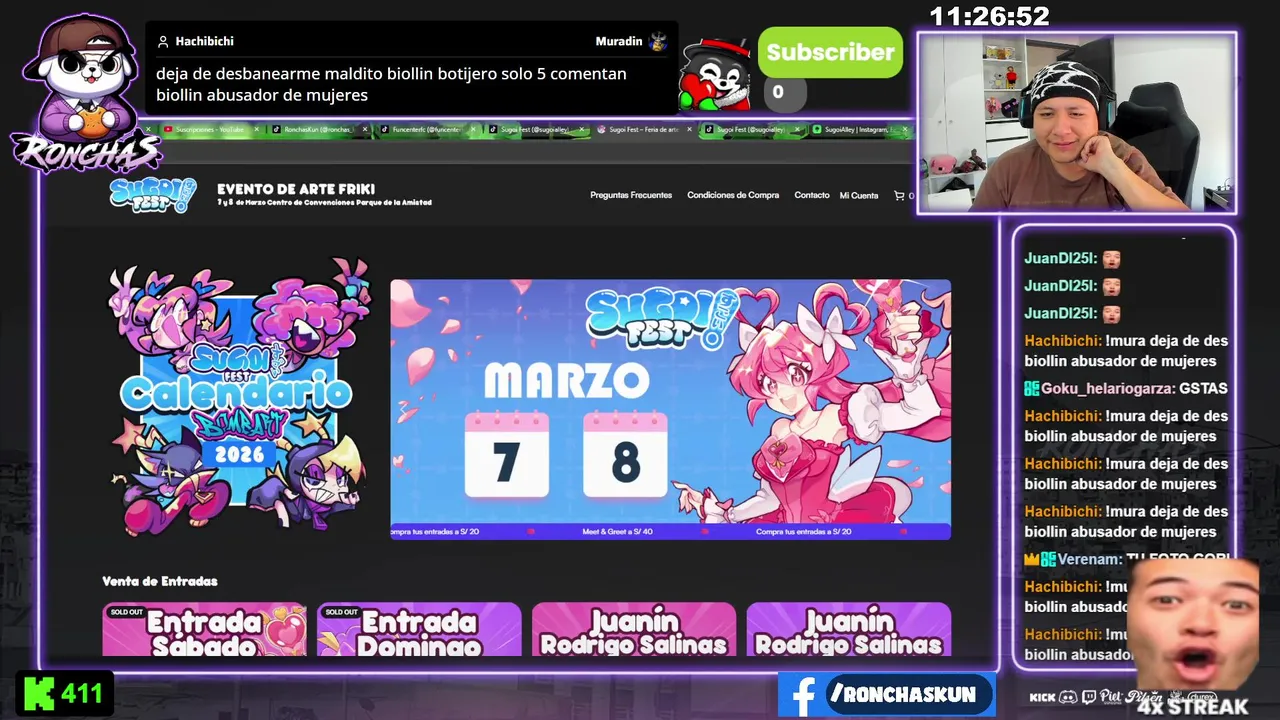Click the Pilsen sponsor logo
Screen dimensions: 1280x720
[x=1143, y=697]
